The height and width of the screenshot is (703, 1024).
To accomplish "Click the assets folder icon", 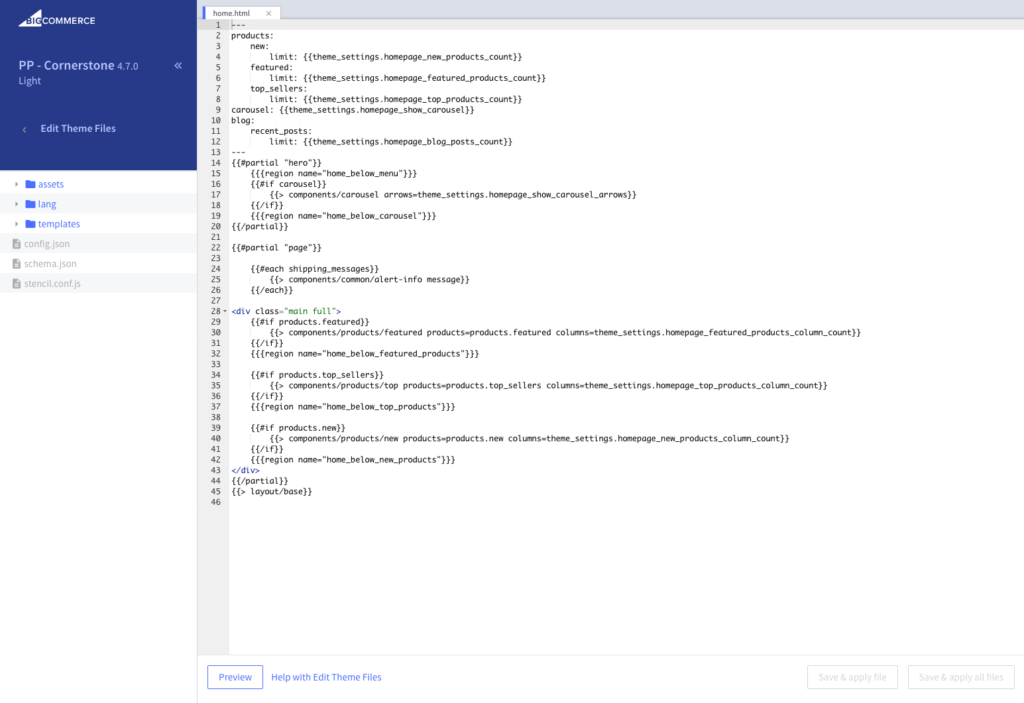I will coord(30,184).
